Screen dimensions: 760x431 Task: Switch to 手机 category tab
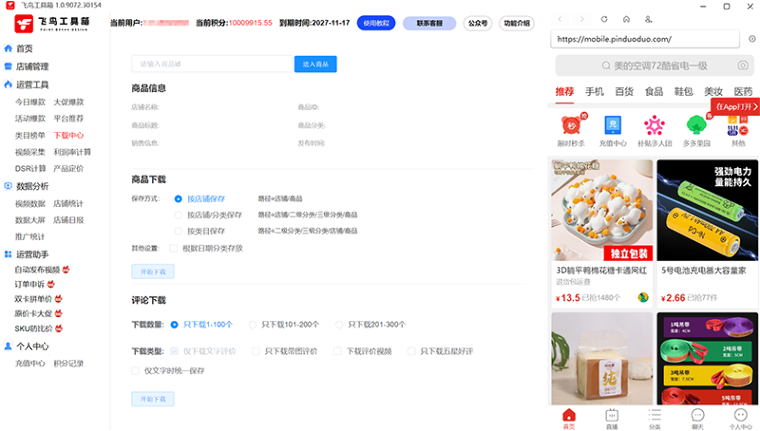tap(594, 92)
